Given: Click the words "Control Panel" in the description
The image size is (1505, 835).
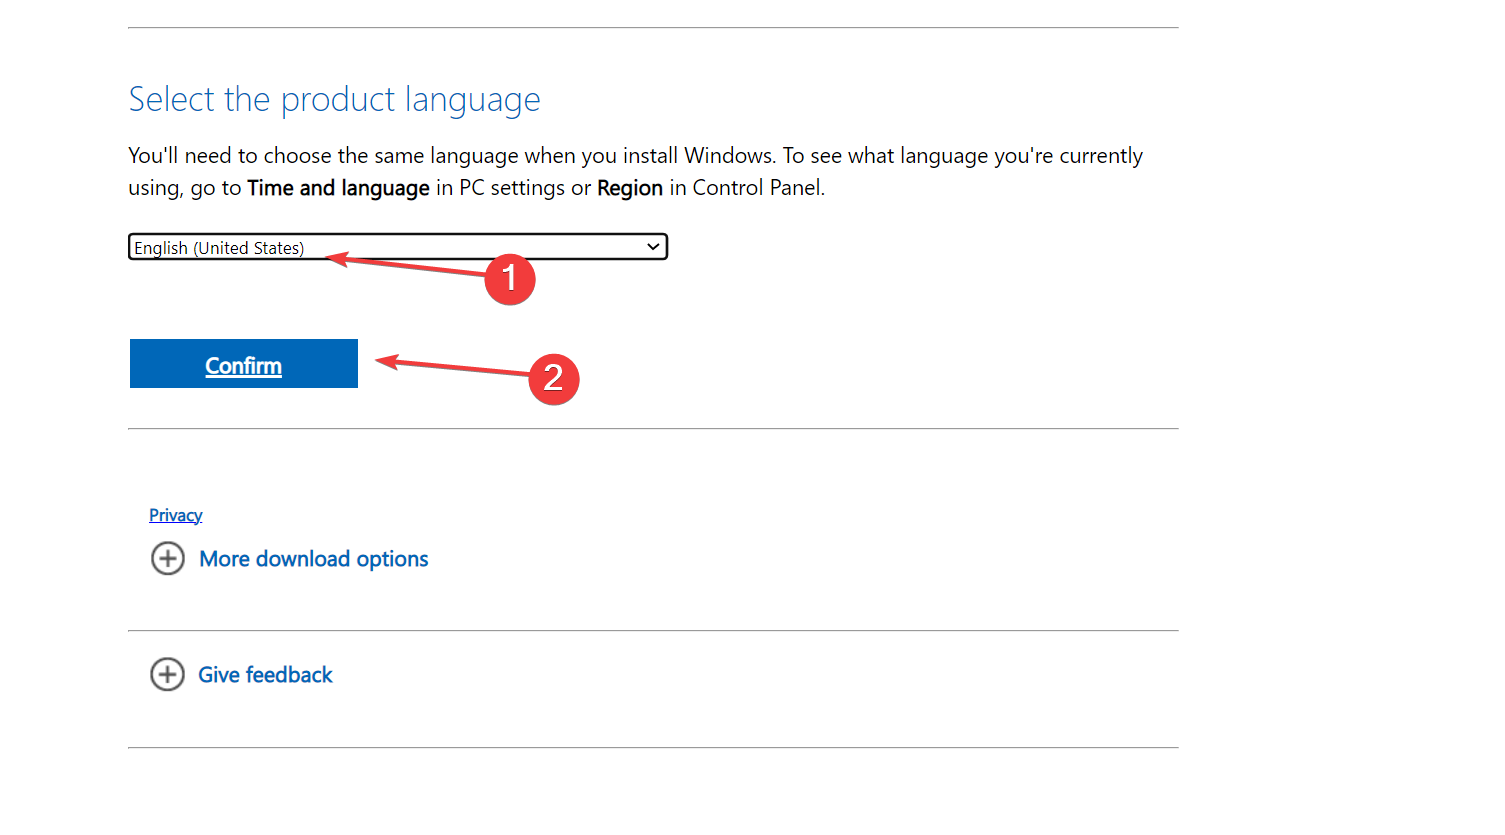Looking at the screenshot, I should click(757, 188).
